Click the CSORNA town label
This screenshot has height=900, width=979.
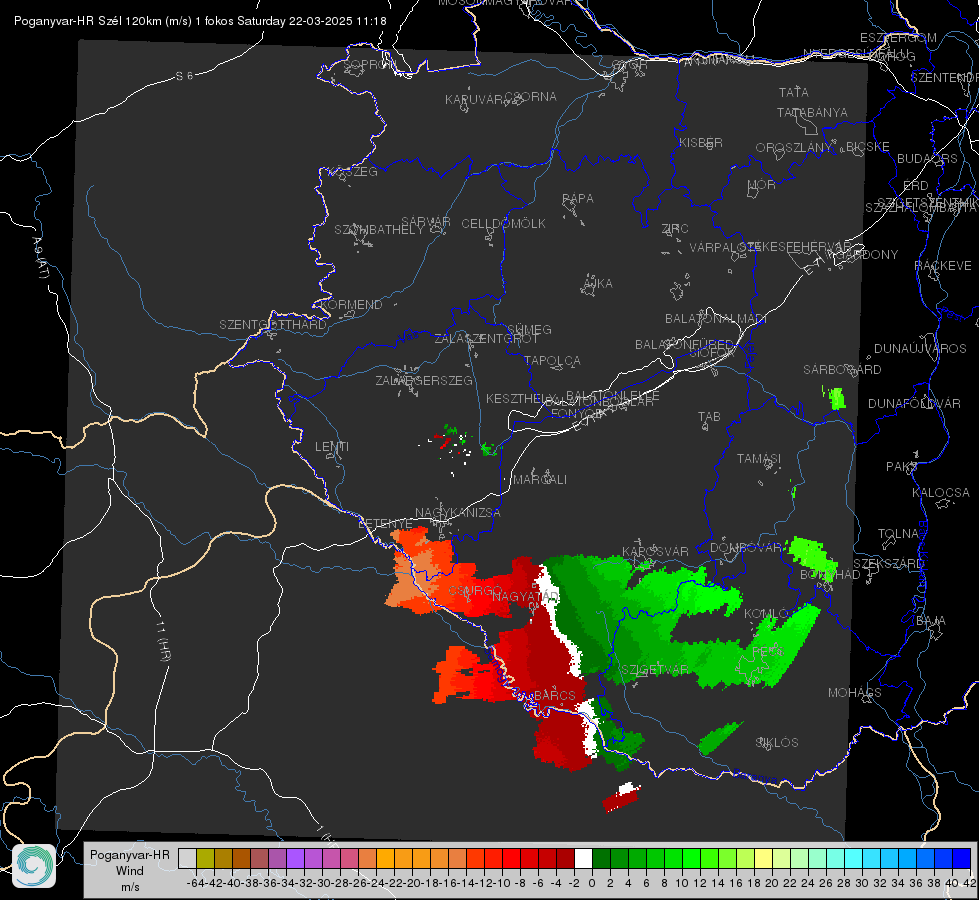[531, 97]
